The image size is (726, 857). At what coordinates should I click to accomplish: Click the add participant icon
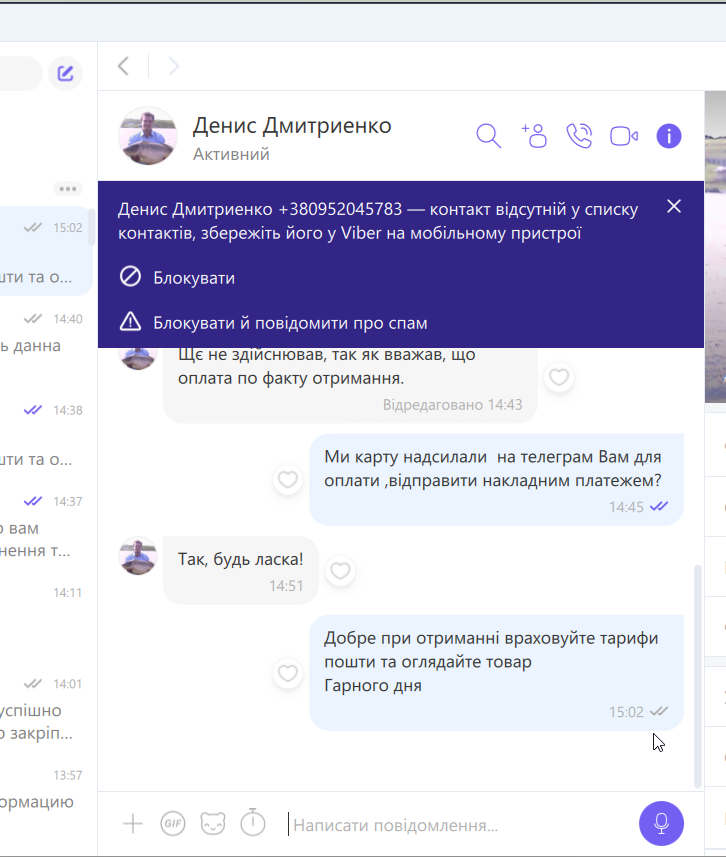pyautogui.click(x=534, y=136)
